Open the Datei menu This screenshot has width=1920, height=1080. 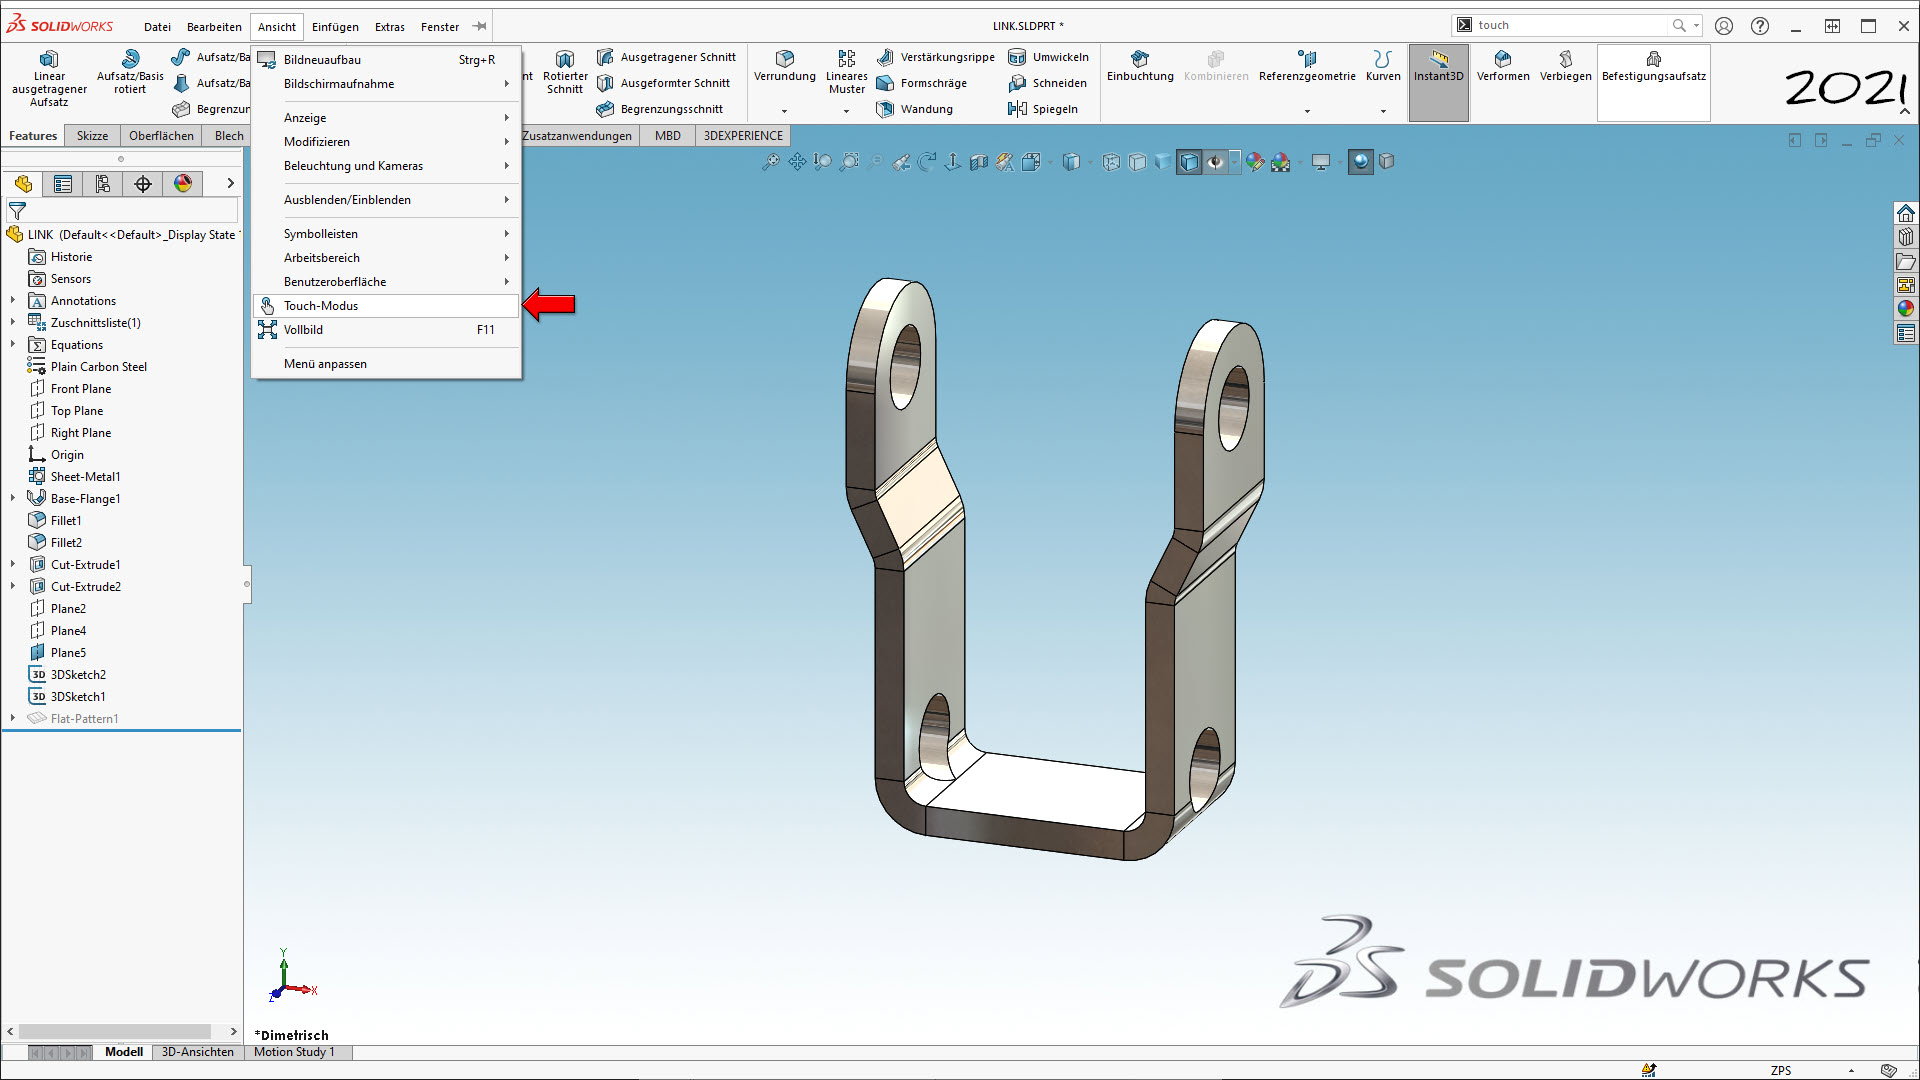[x=157, y=27]
